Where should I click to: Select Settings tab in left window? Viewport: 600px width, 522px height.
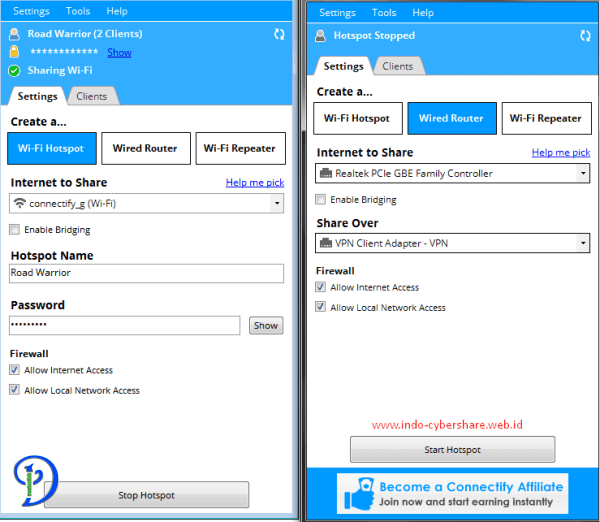pyautogui.click(x=38, y=96)
